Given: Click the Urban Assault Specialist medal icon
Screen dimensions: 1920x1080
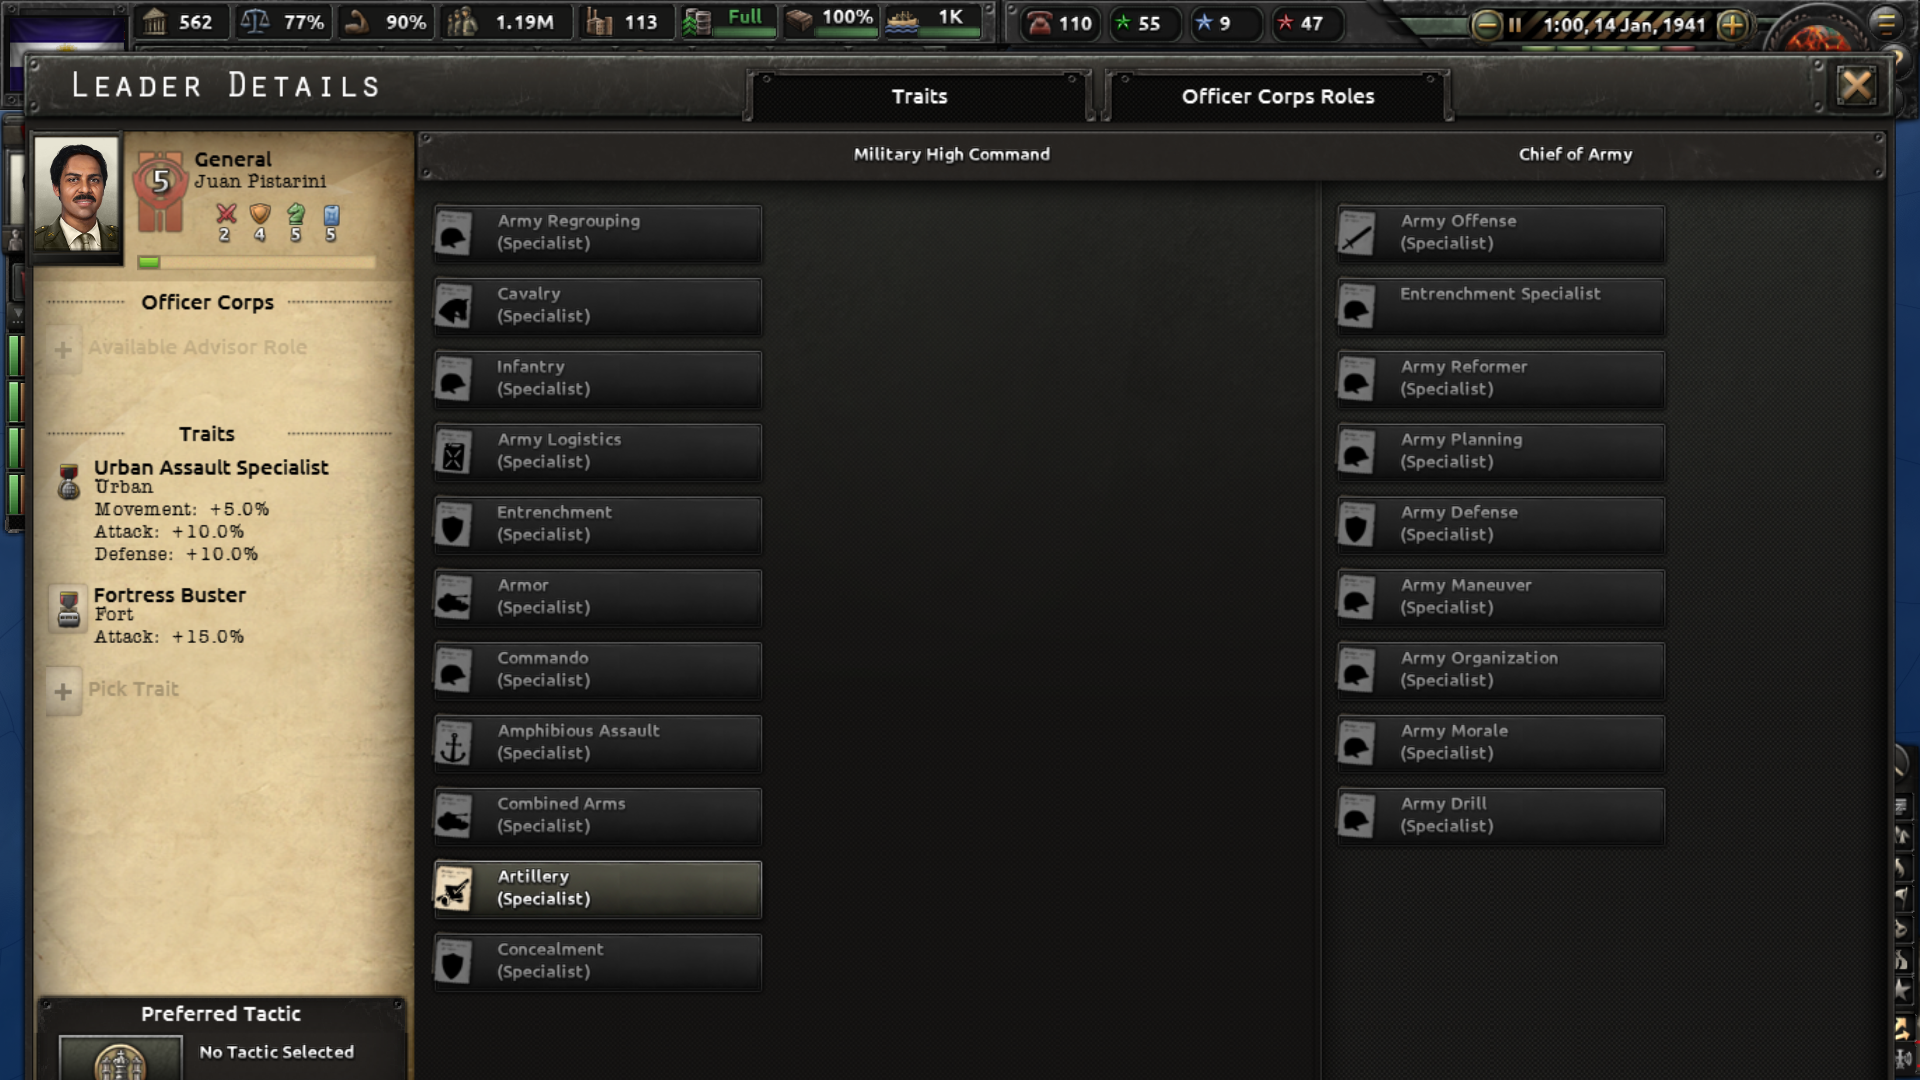Looking at the screenshot, I should pos(68,482).
